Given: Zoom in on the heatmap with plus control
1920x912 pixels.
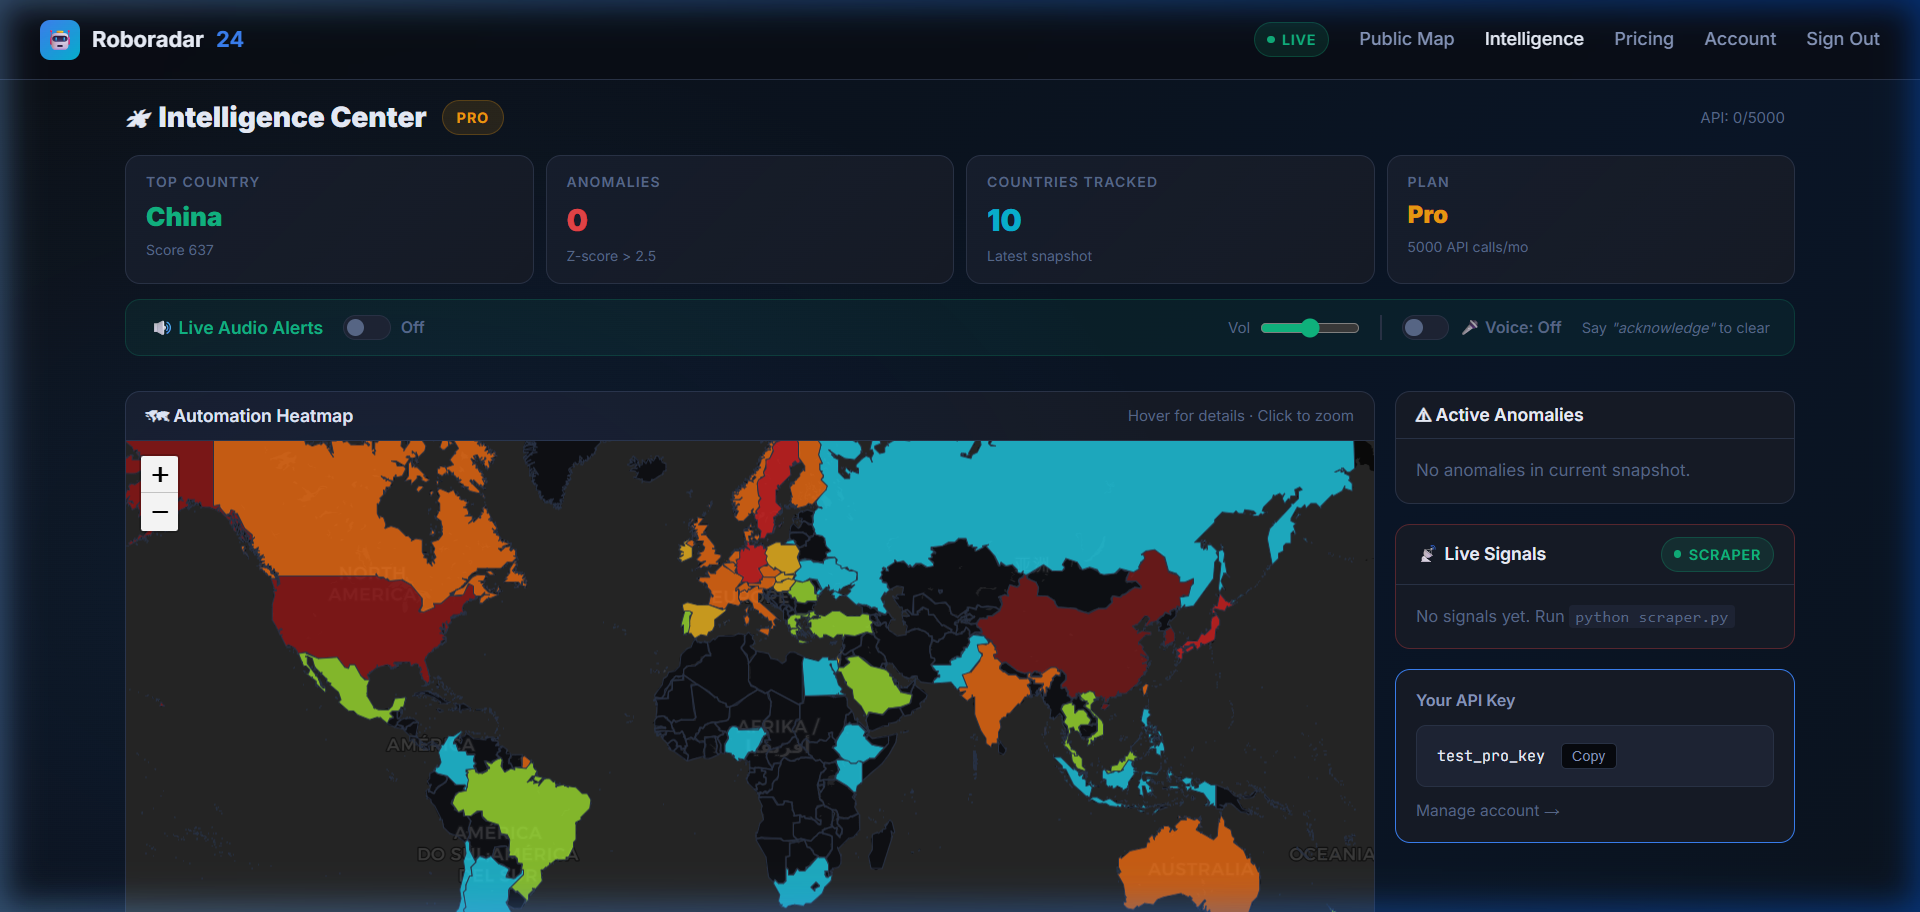Looking at the screenshot, I should coord(159,474).
